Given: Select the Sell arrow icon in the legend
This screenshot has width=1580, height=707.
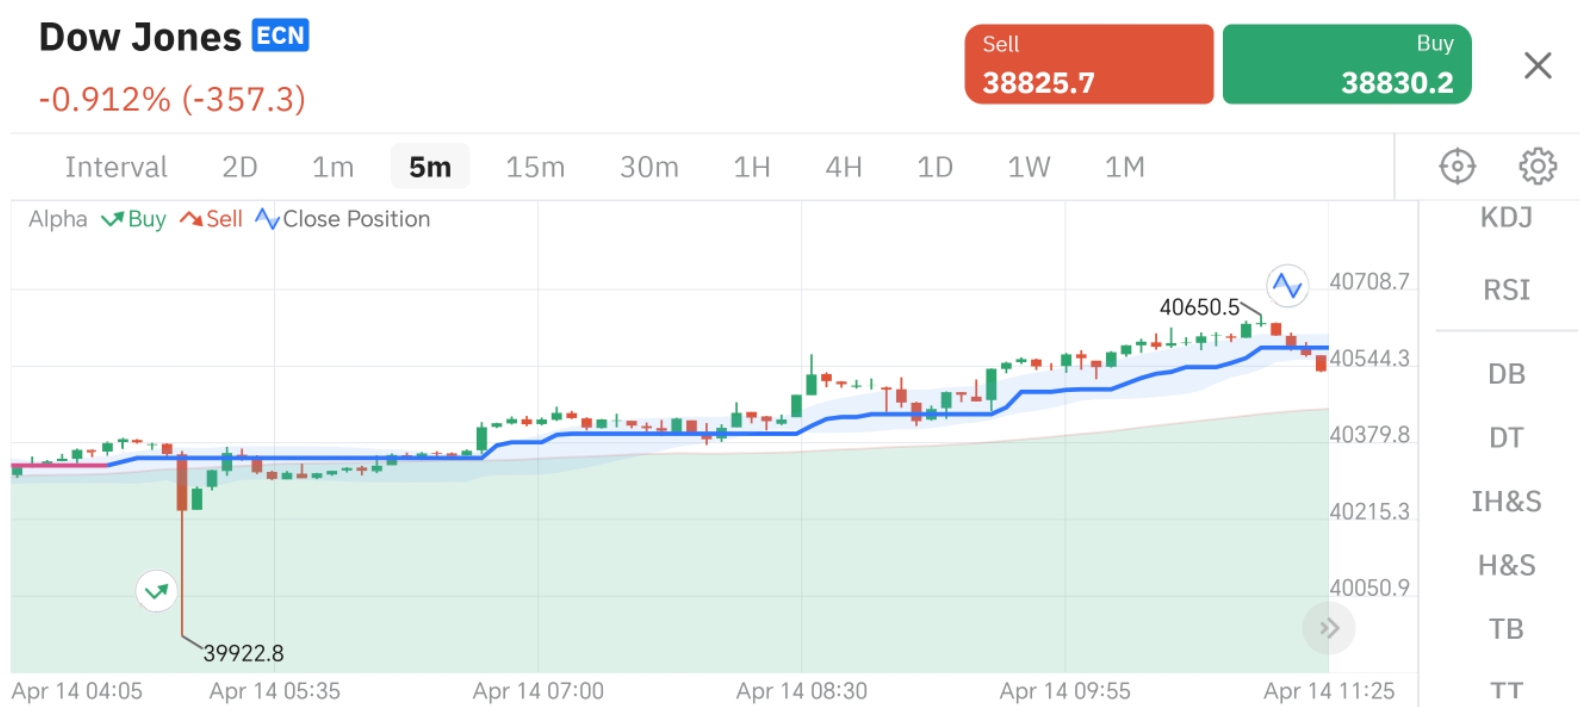Looking at the screenshot, I should (190, 218).
